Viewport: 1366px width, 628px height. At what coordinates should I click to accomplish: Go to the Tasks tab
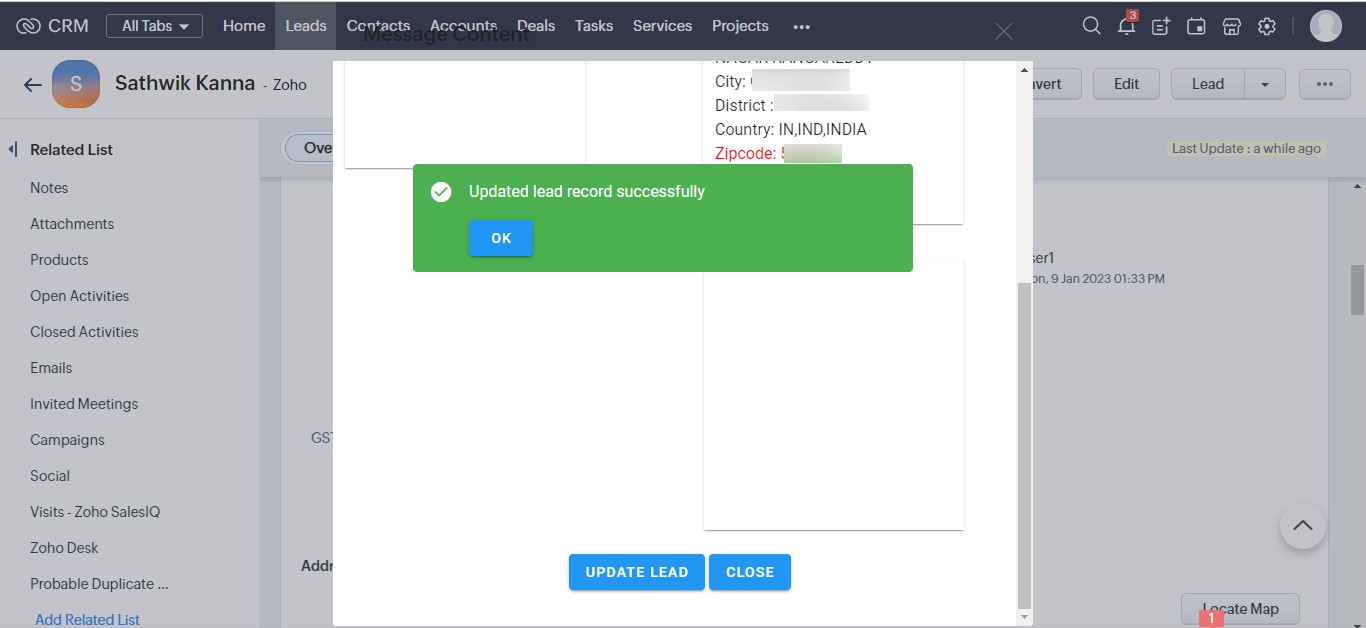tap(594, 26)
